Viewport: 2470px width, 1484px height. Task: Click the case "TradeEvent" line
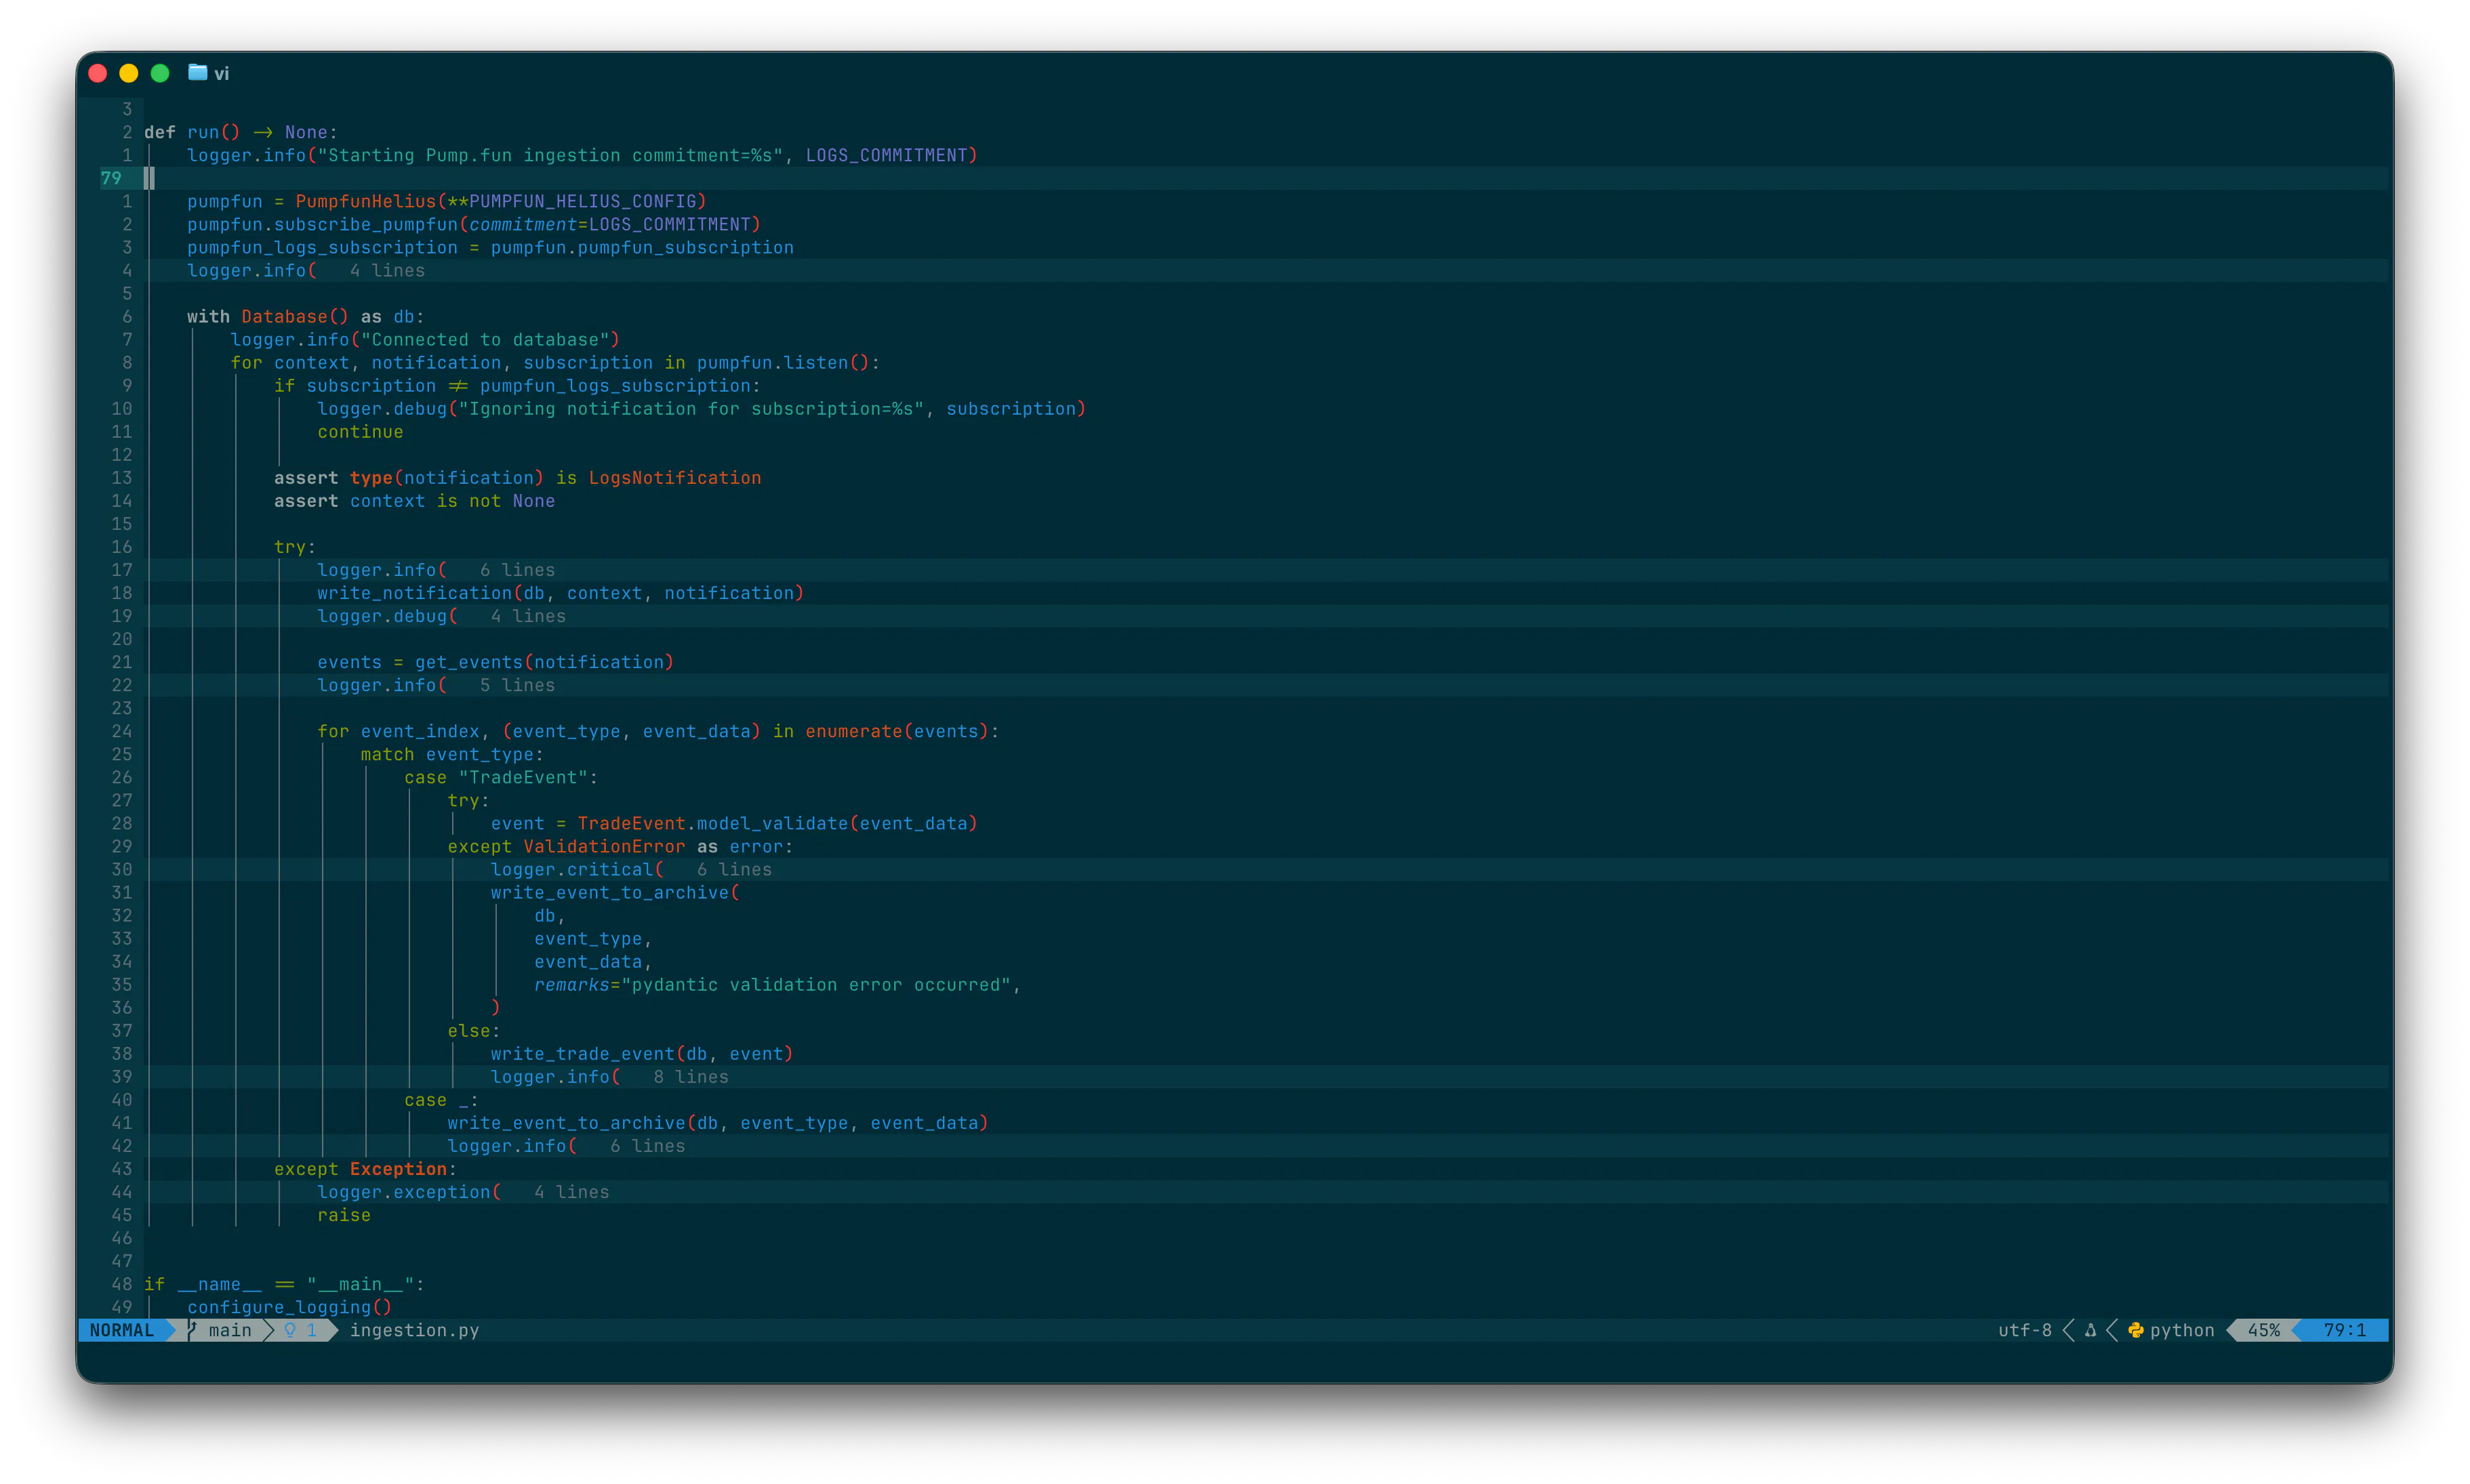(501, 777)
